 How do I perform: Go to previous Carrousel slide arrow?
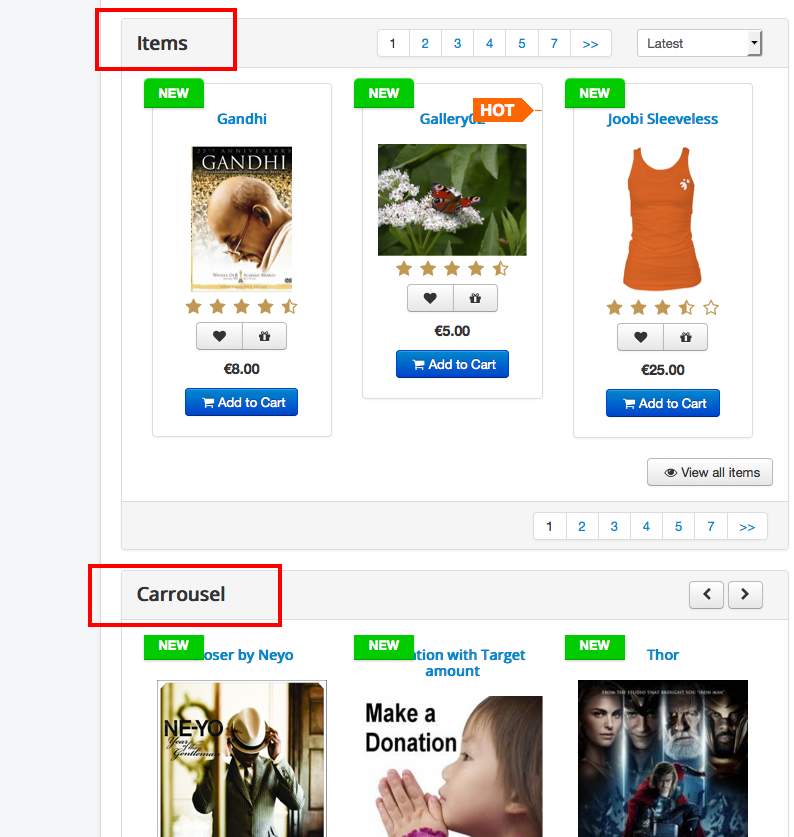pos(706,594)
